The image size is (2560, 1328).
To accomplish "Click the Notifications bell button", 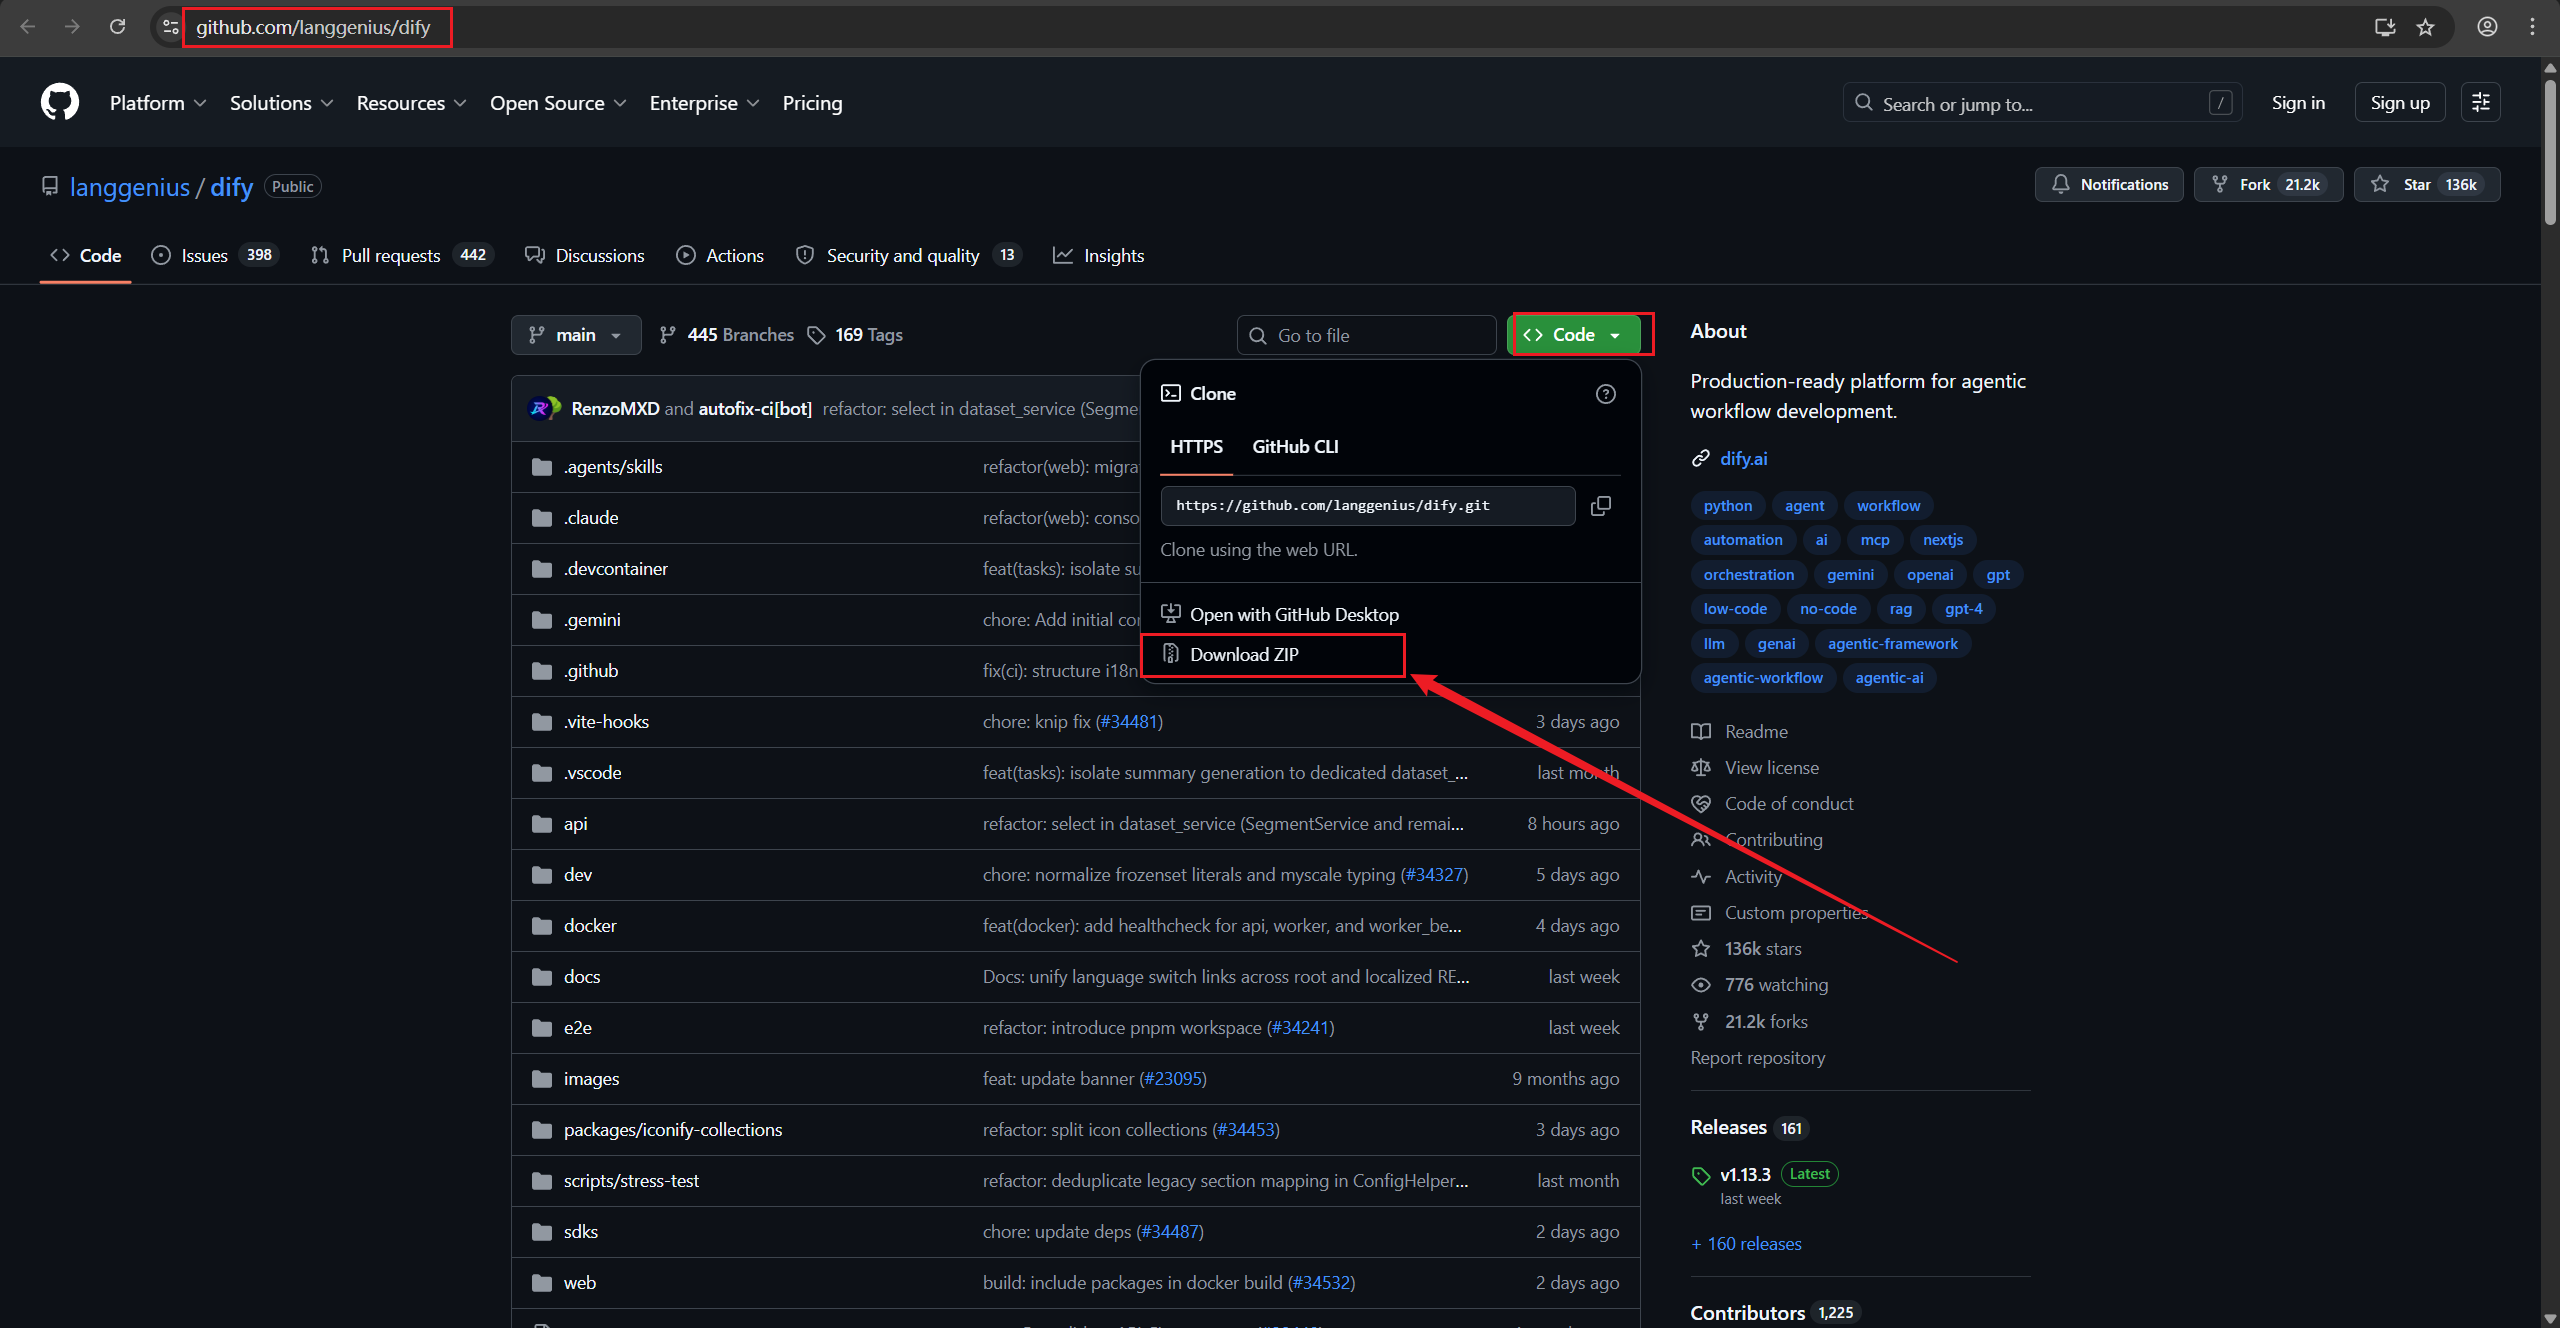I will click(x=2109, y=185).
